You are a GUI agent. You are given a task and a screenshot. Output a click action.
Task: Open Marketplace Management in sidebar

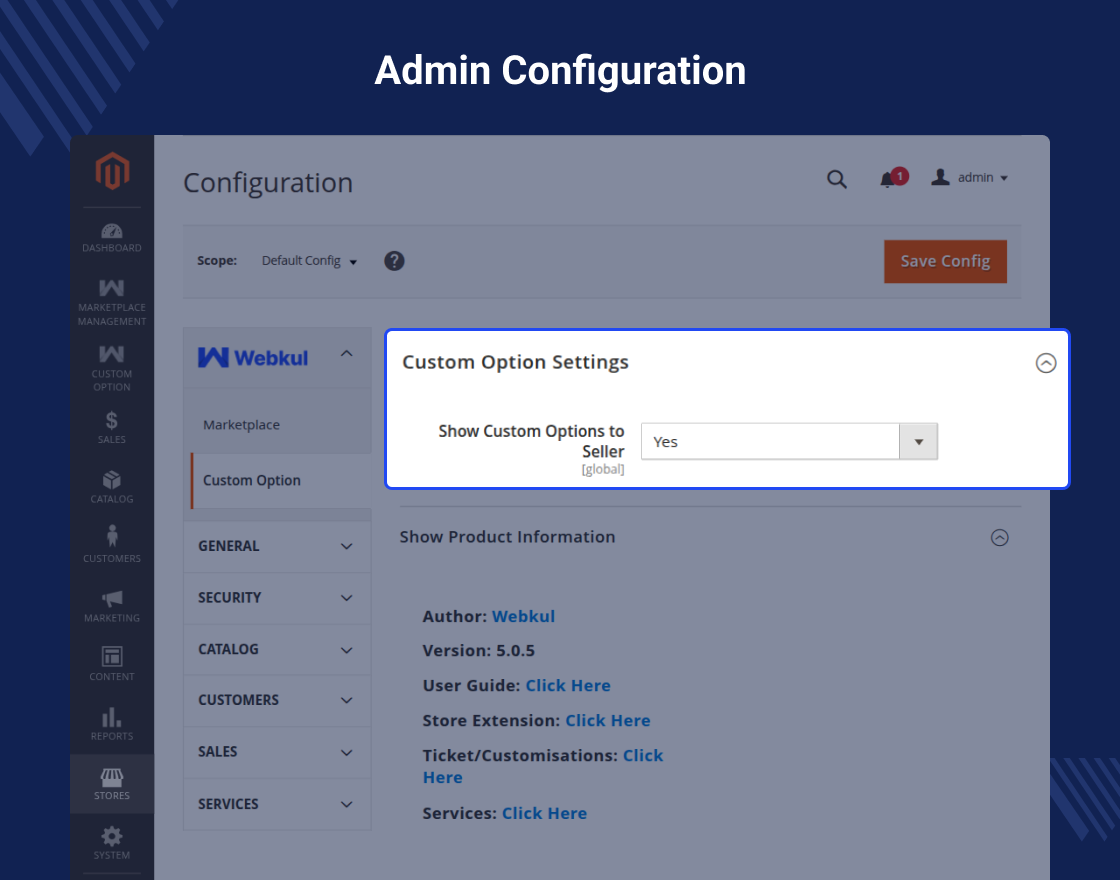click(111, 303)
